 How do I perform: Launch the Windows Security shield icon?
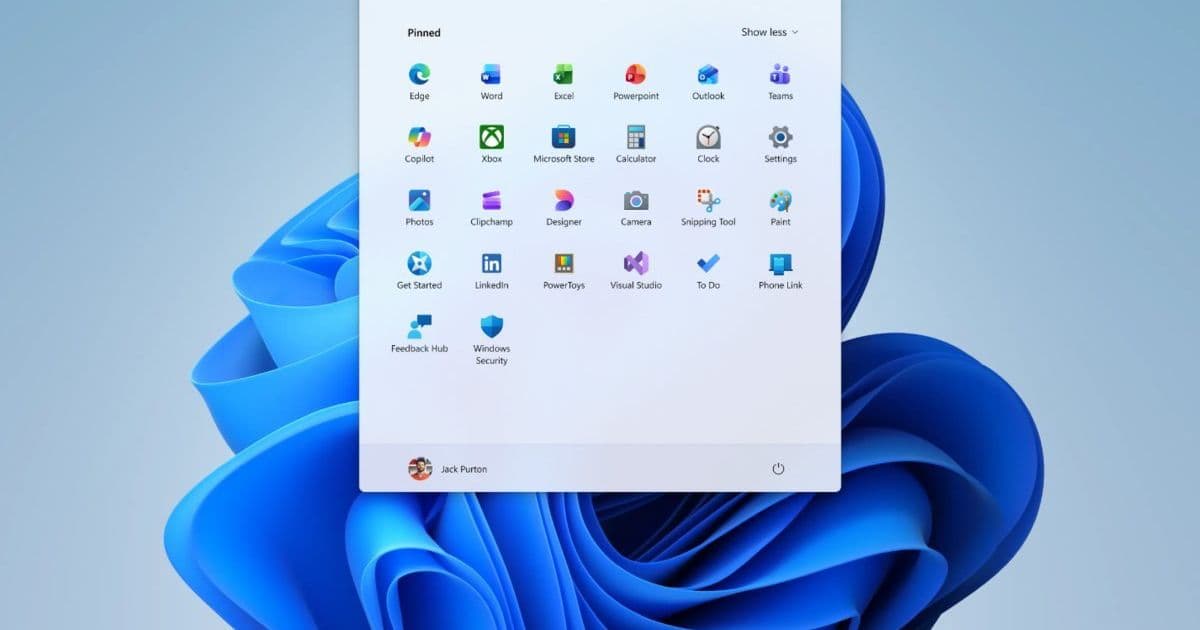(x=491, y=326)
